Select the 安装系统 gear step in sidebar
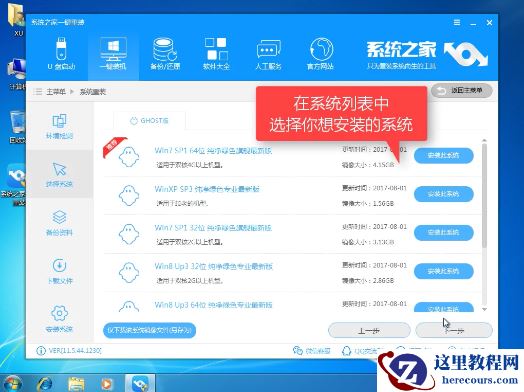Viewport: 524px width, 392px height. pos(59,319)
